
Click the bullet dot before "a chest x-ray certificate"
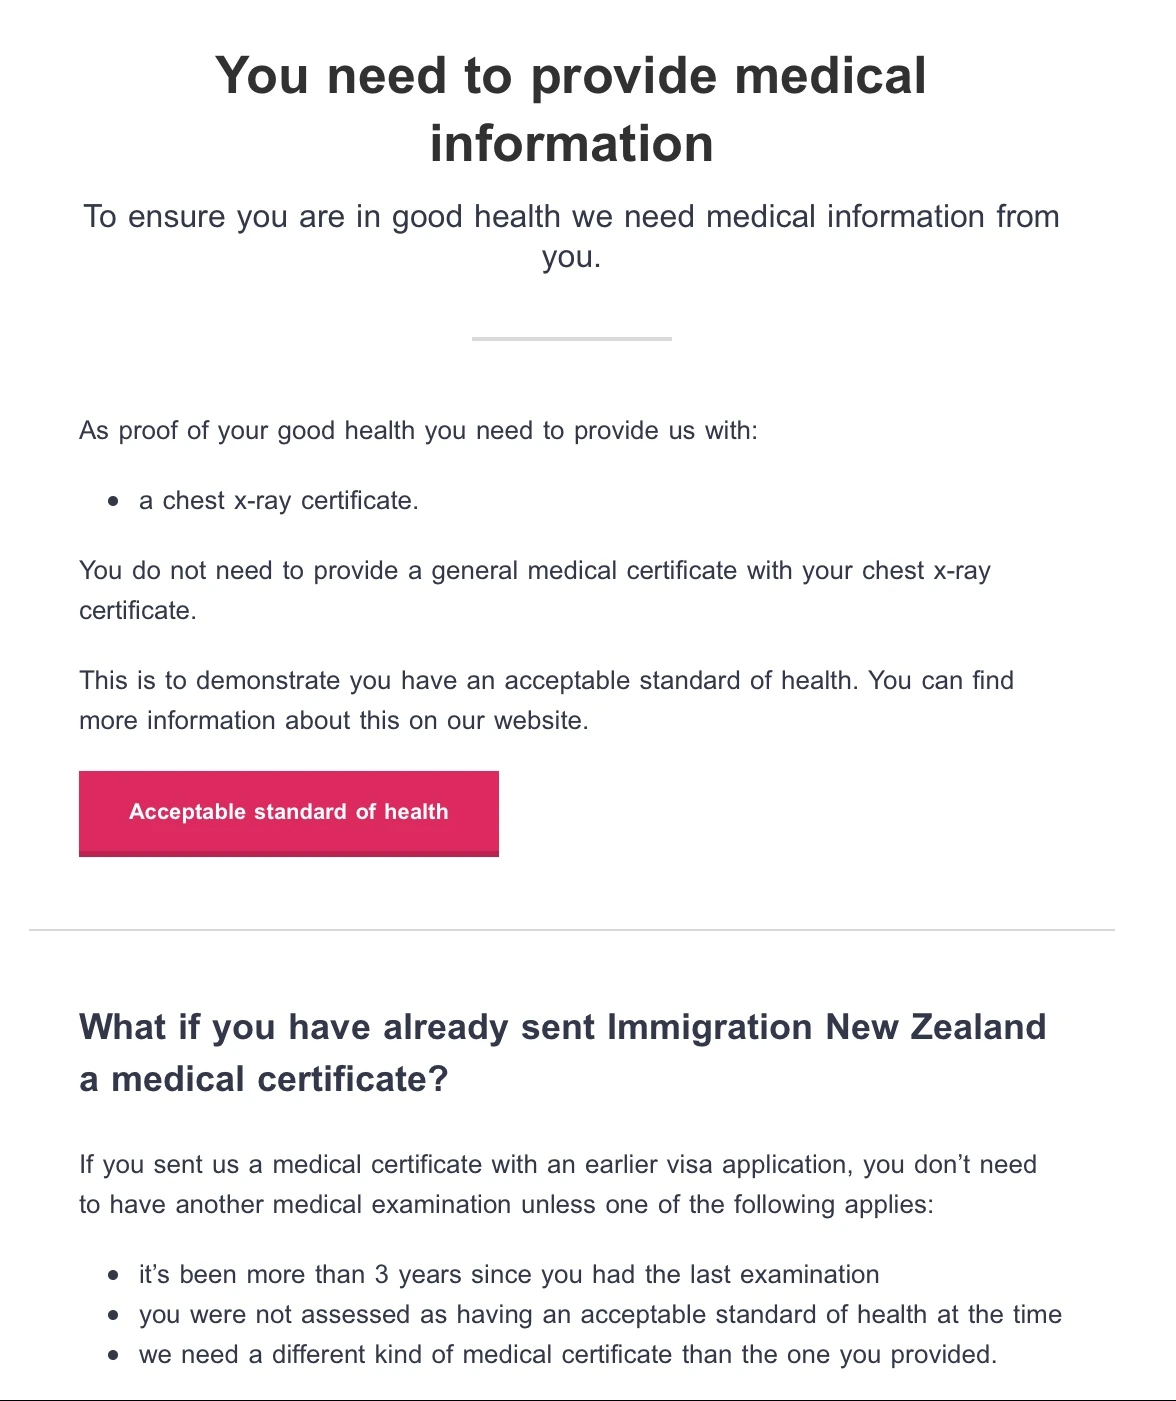[113, 501]
